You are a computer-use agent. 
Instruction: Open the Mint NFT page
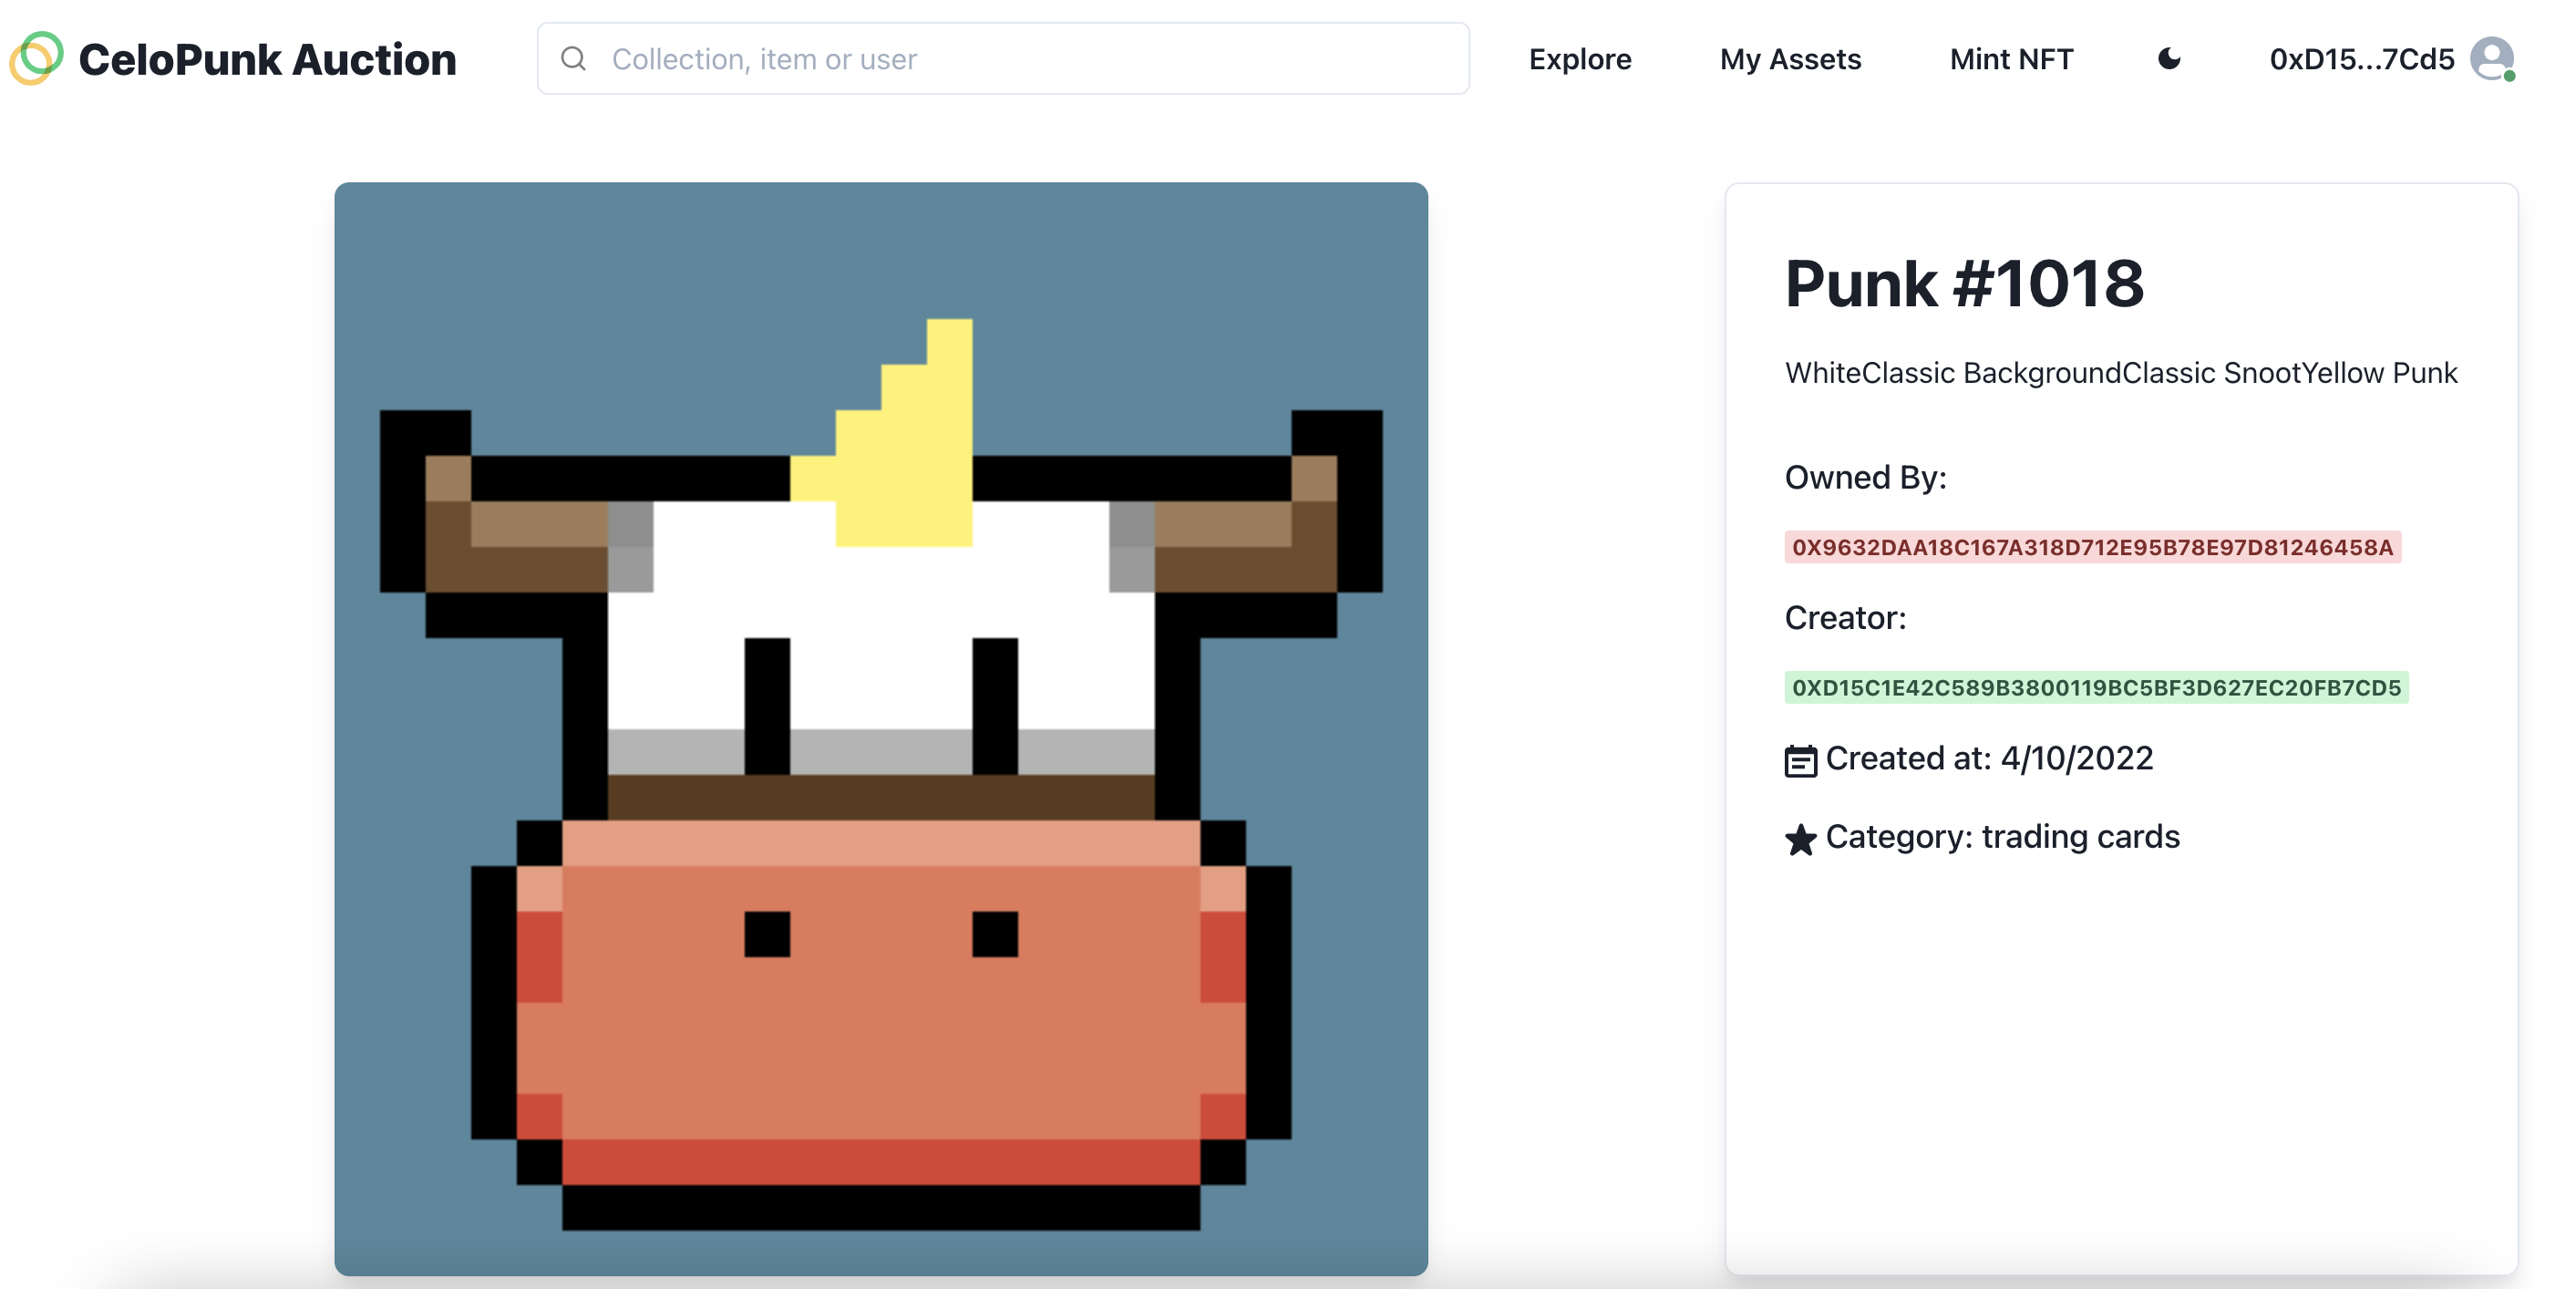pos(2011,59)
